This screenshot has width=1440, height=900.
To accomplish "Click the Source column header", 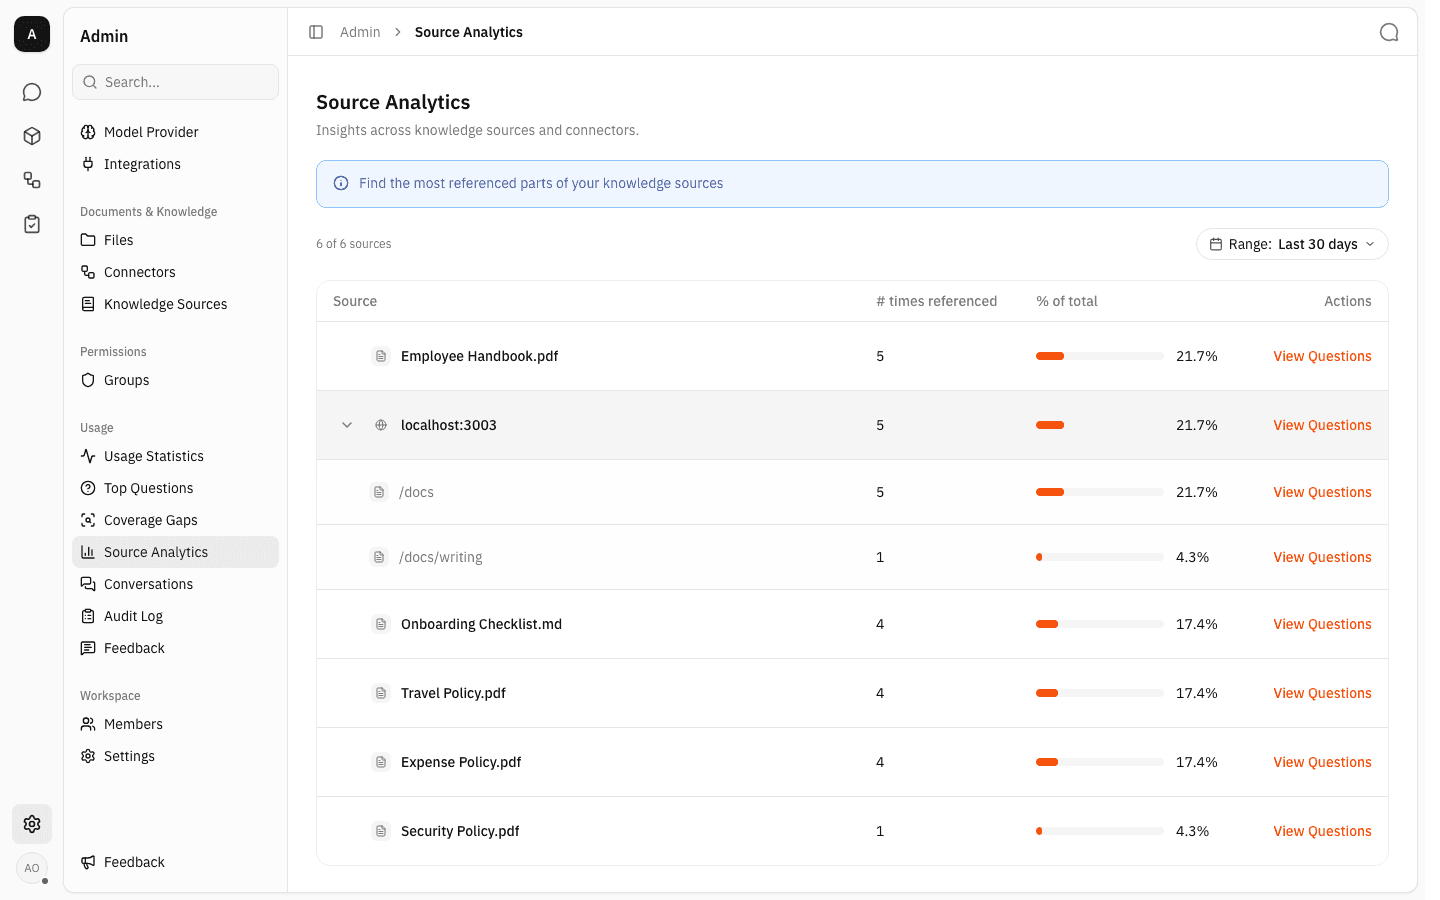I will [x=355, y=301].
